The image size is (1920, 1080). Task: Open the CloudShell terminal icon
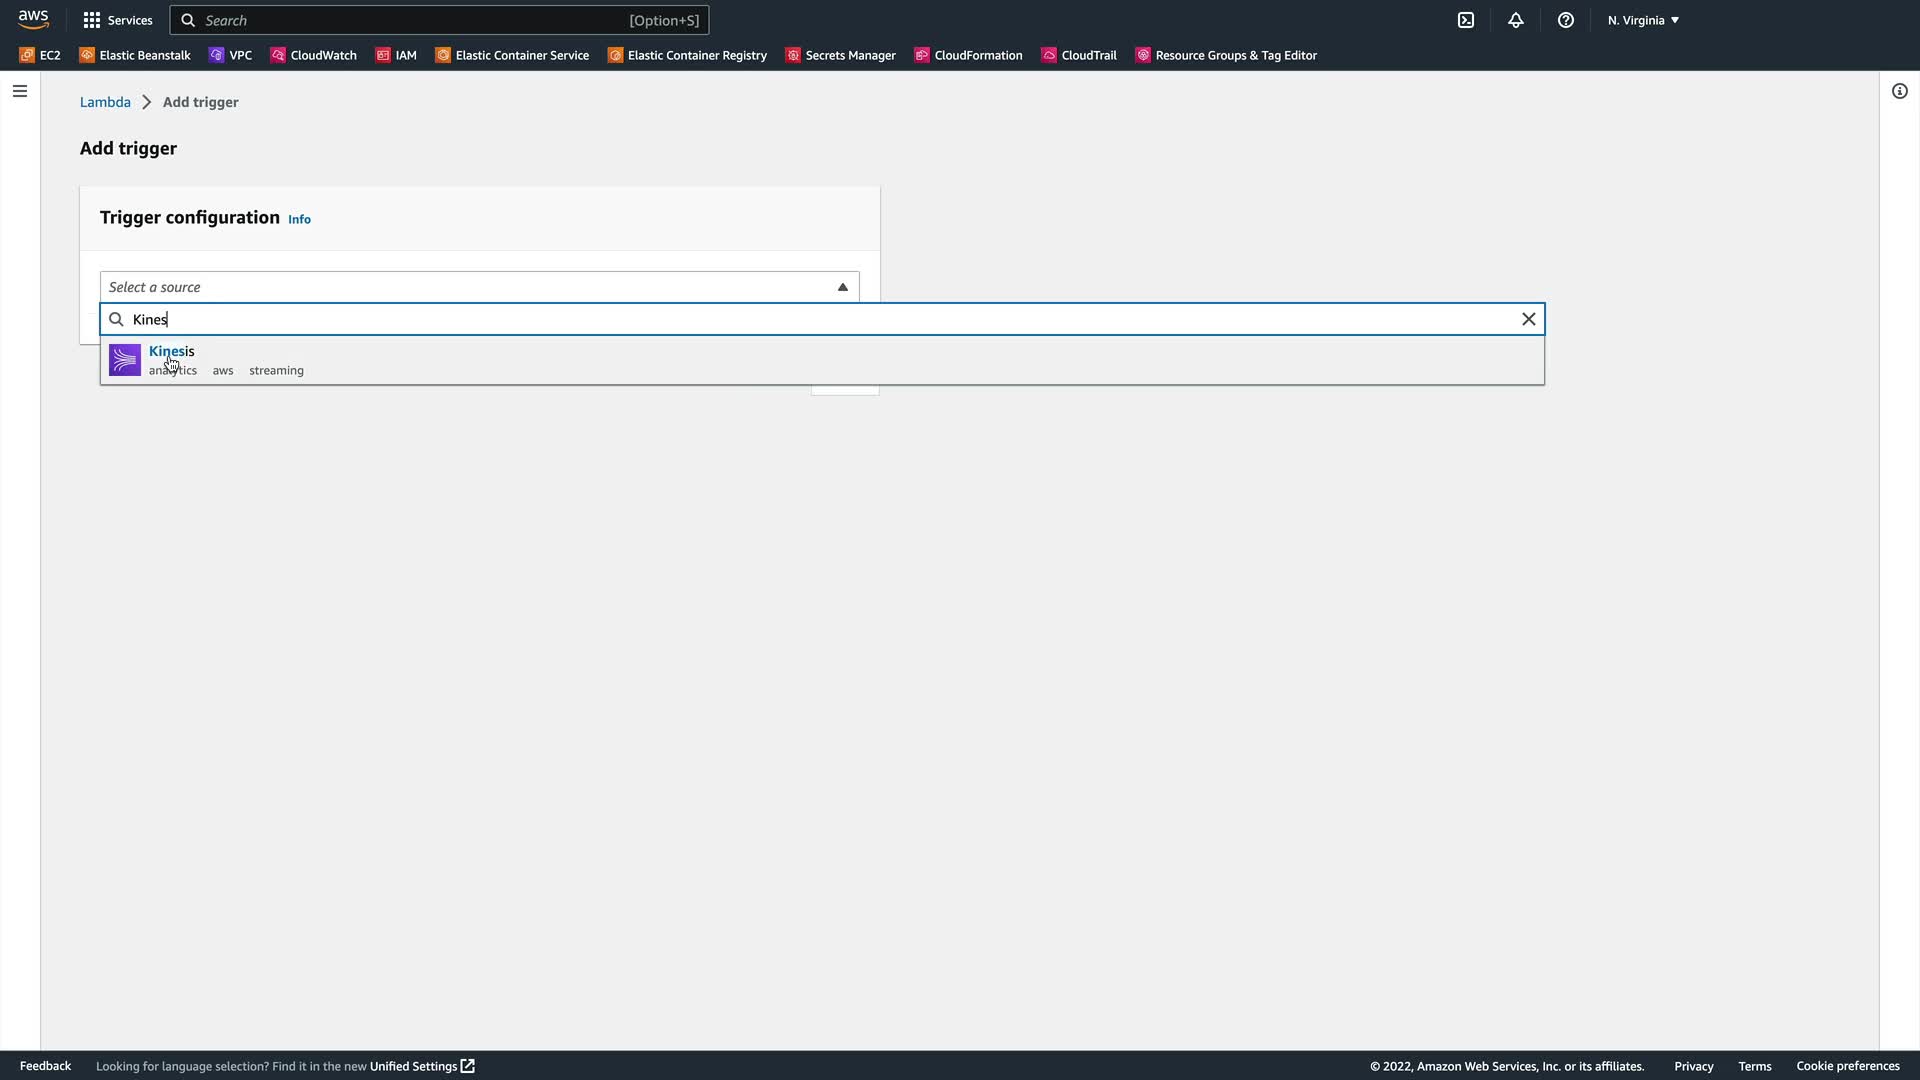(x=1465, y=20)
